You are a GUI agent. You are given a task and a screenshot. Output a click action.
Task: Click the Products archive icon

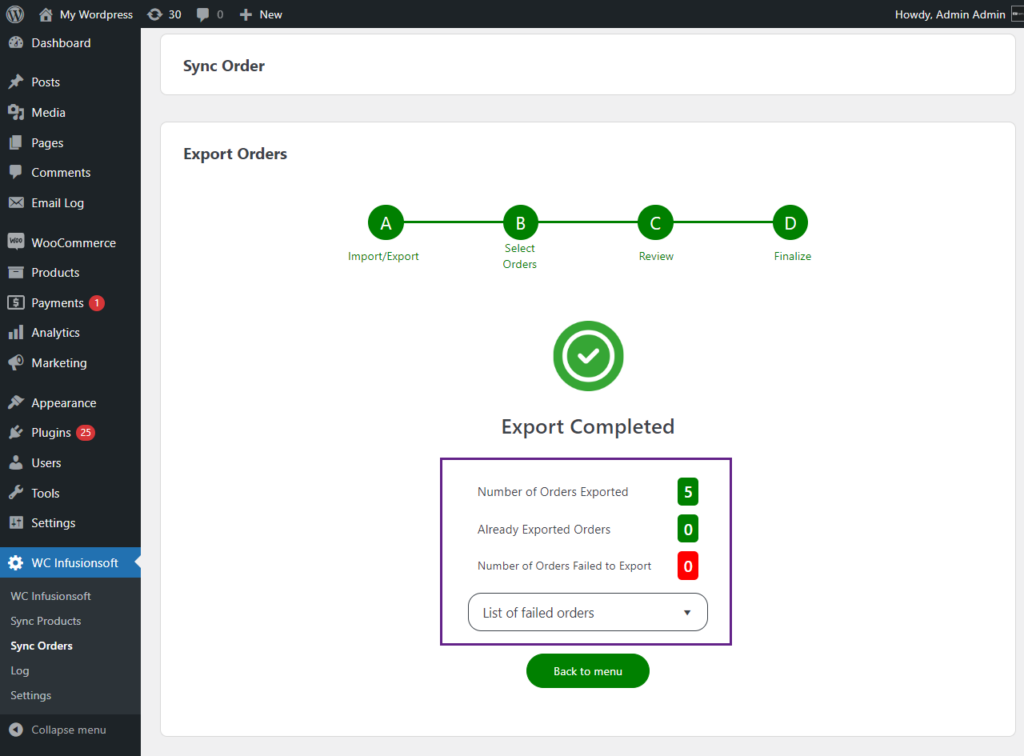pos(16,272)
